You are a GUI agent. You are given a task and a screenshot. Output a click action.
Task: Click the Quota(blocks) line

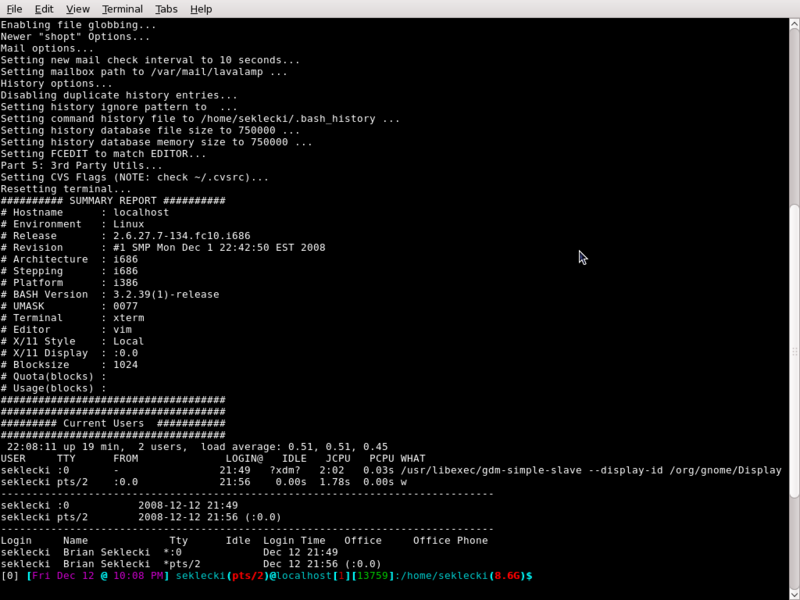[54, 377]
